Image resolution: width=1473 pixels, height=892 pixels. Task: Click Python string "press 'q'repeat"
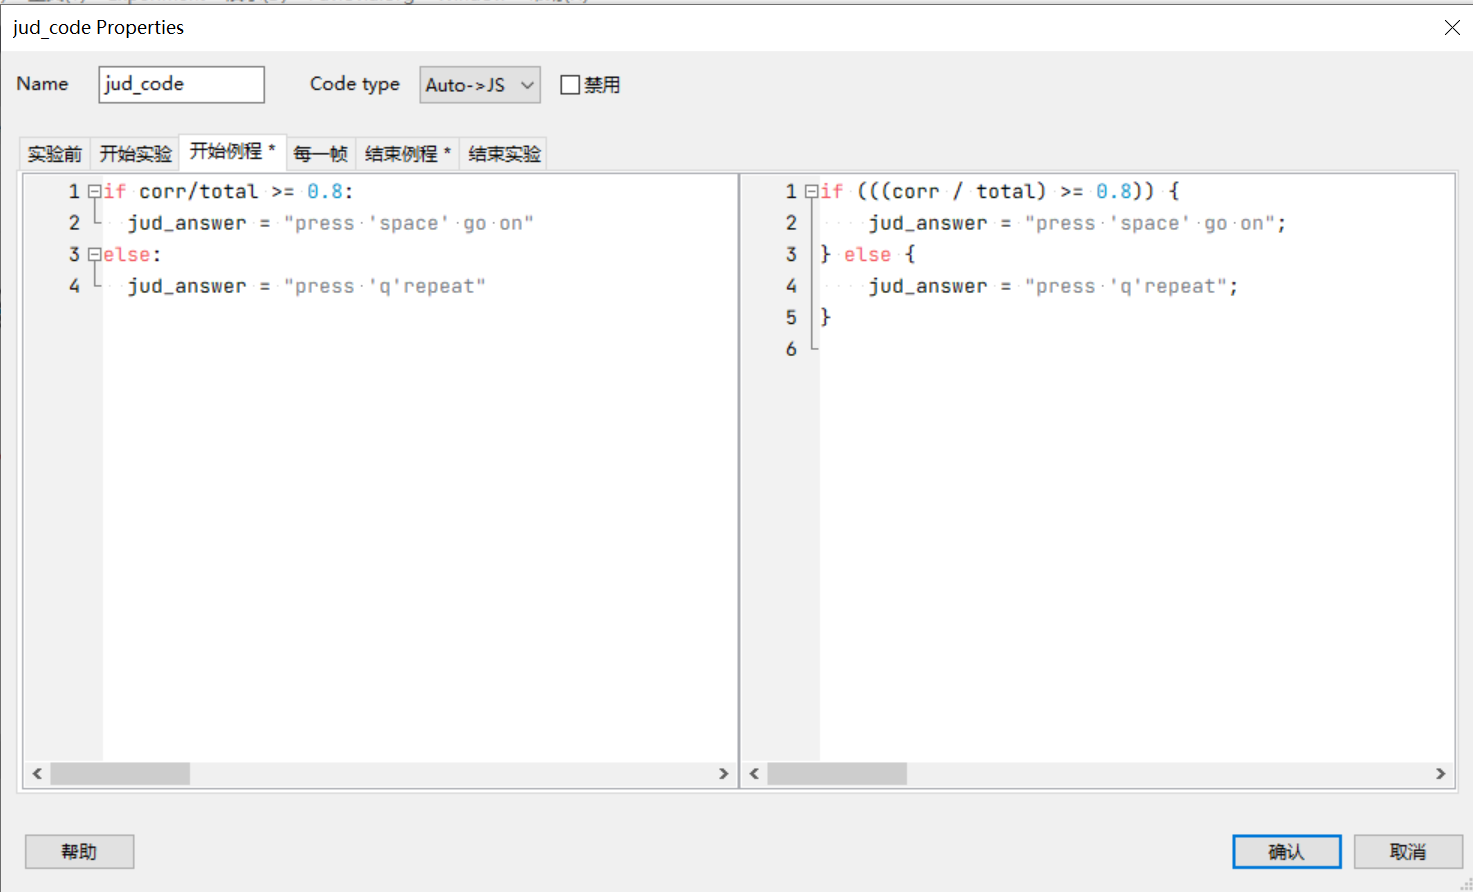[x=385, y=286]
